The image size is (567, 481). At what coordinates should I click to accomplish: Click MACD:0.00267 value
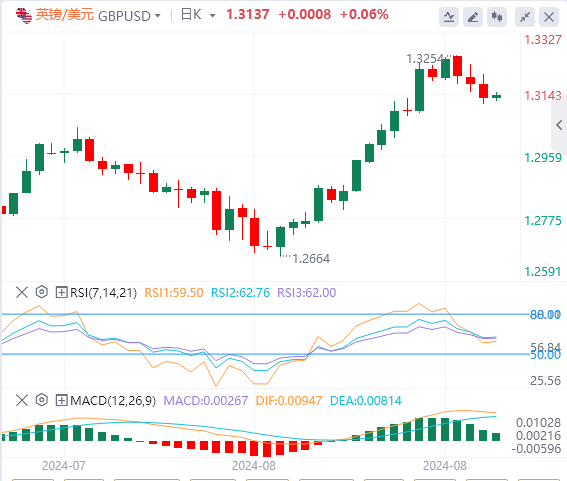206,401
